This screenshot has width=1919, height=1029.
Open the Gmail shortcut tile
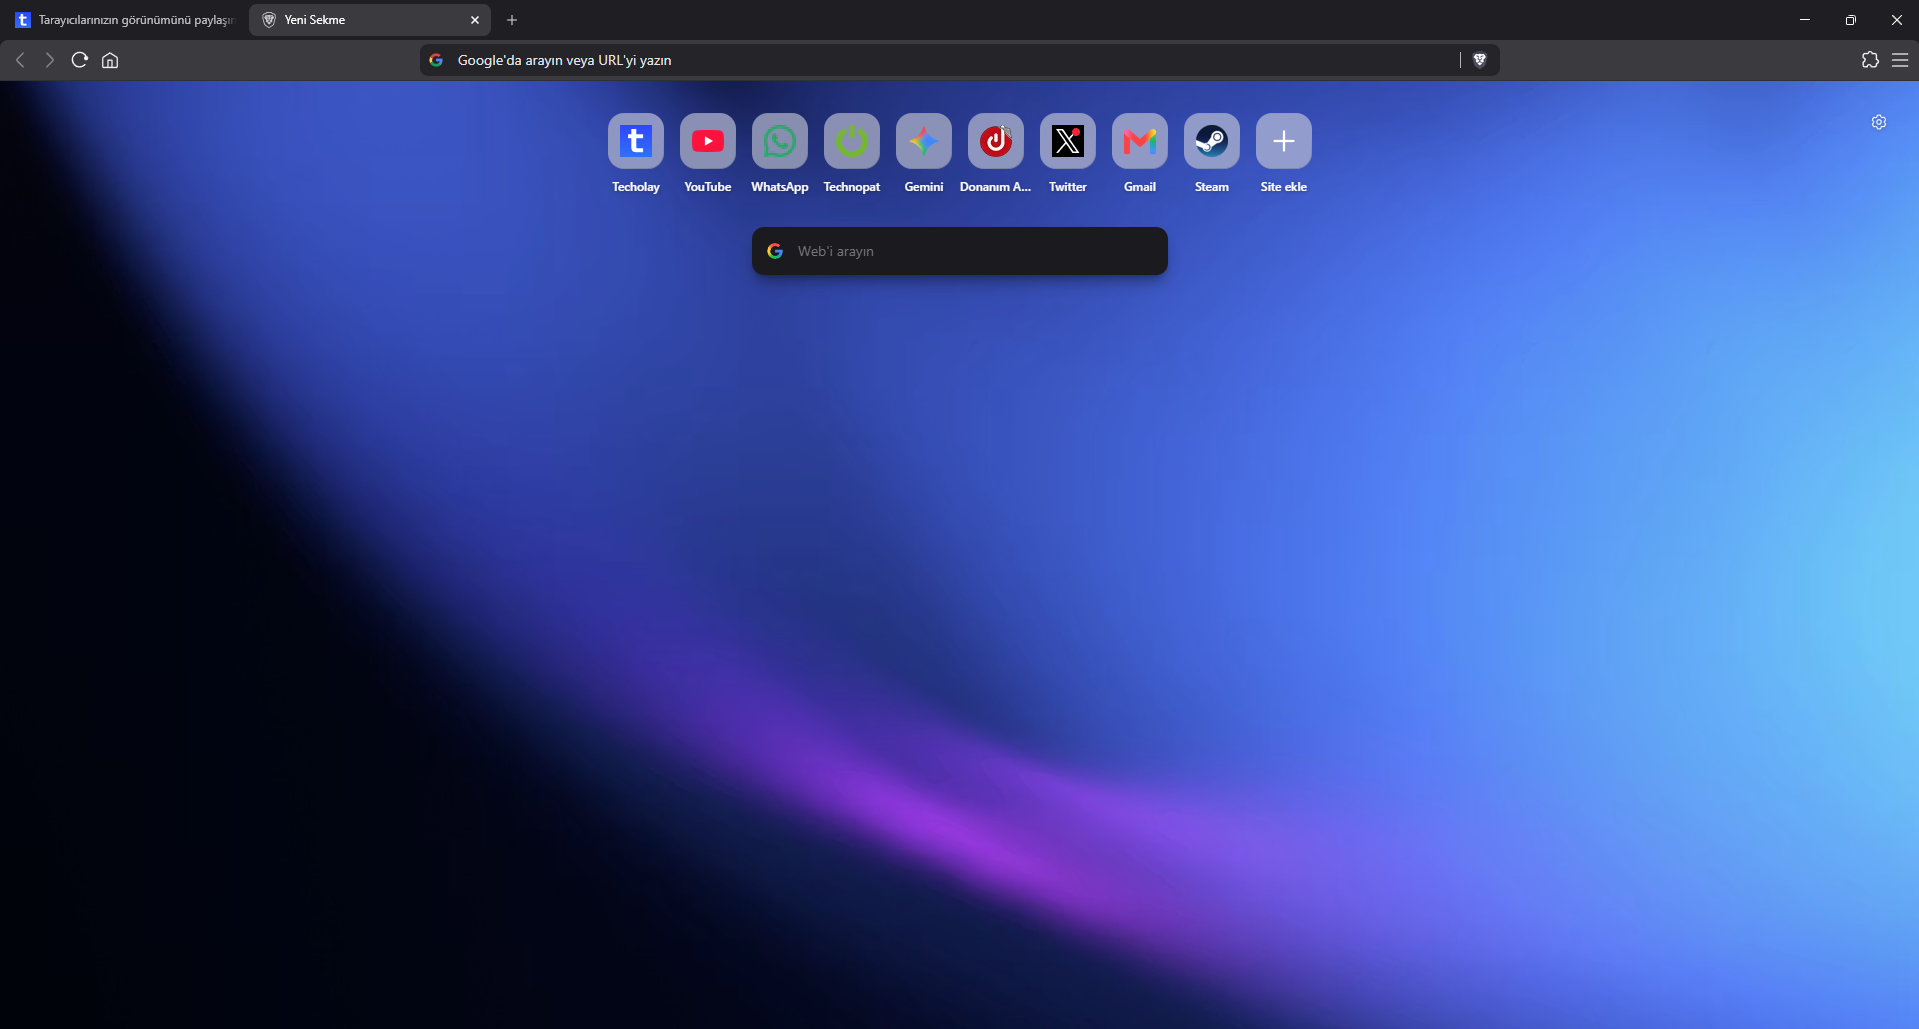point(1140,141)
